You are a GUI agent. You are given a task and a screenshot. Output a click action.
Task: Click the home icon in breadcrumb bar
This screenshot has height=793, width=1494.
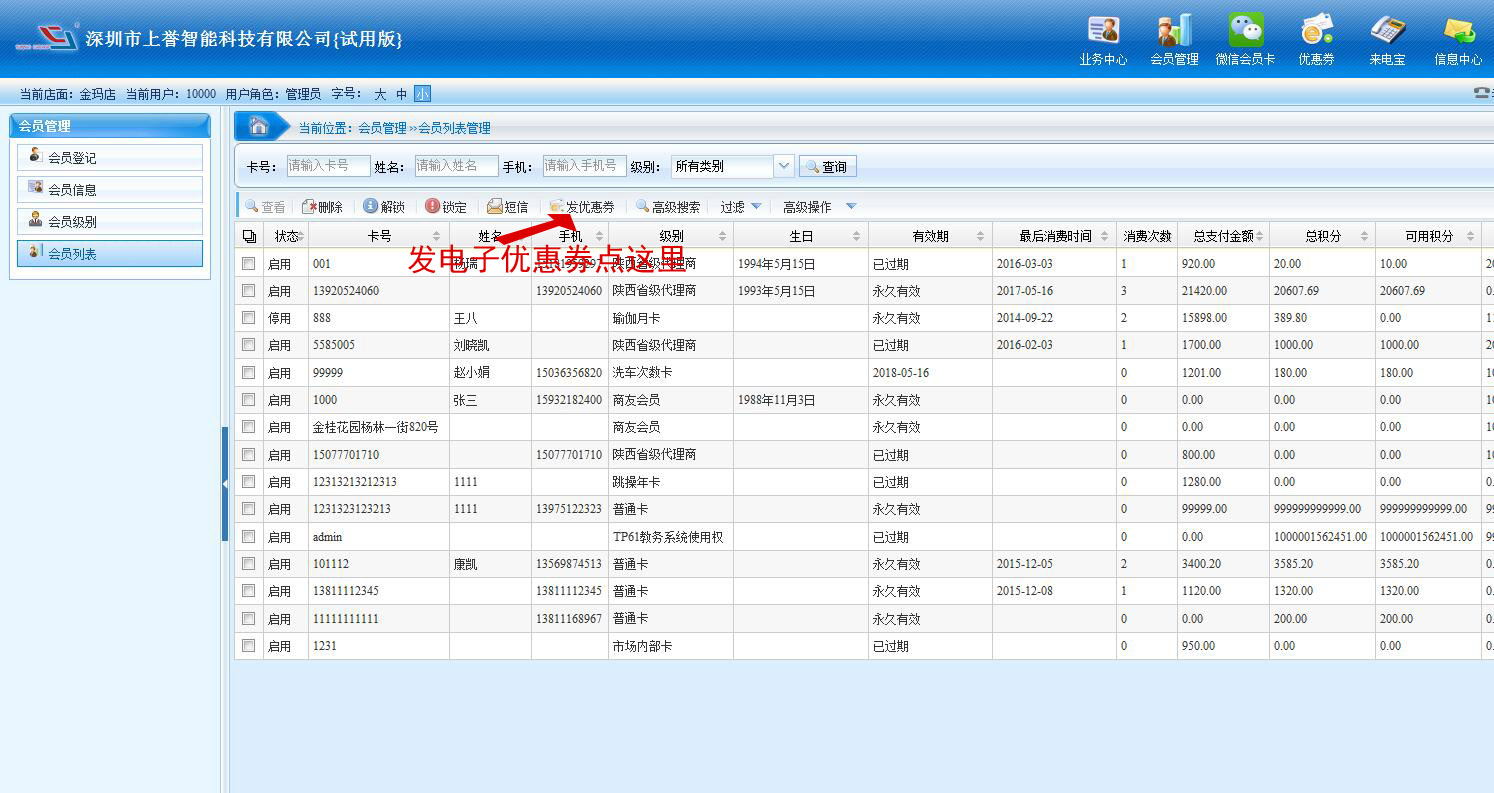(259, 127)
